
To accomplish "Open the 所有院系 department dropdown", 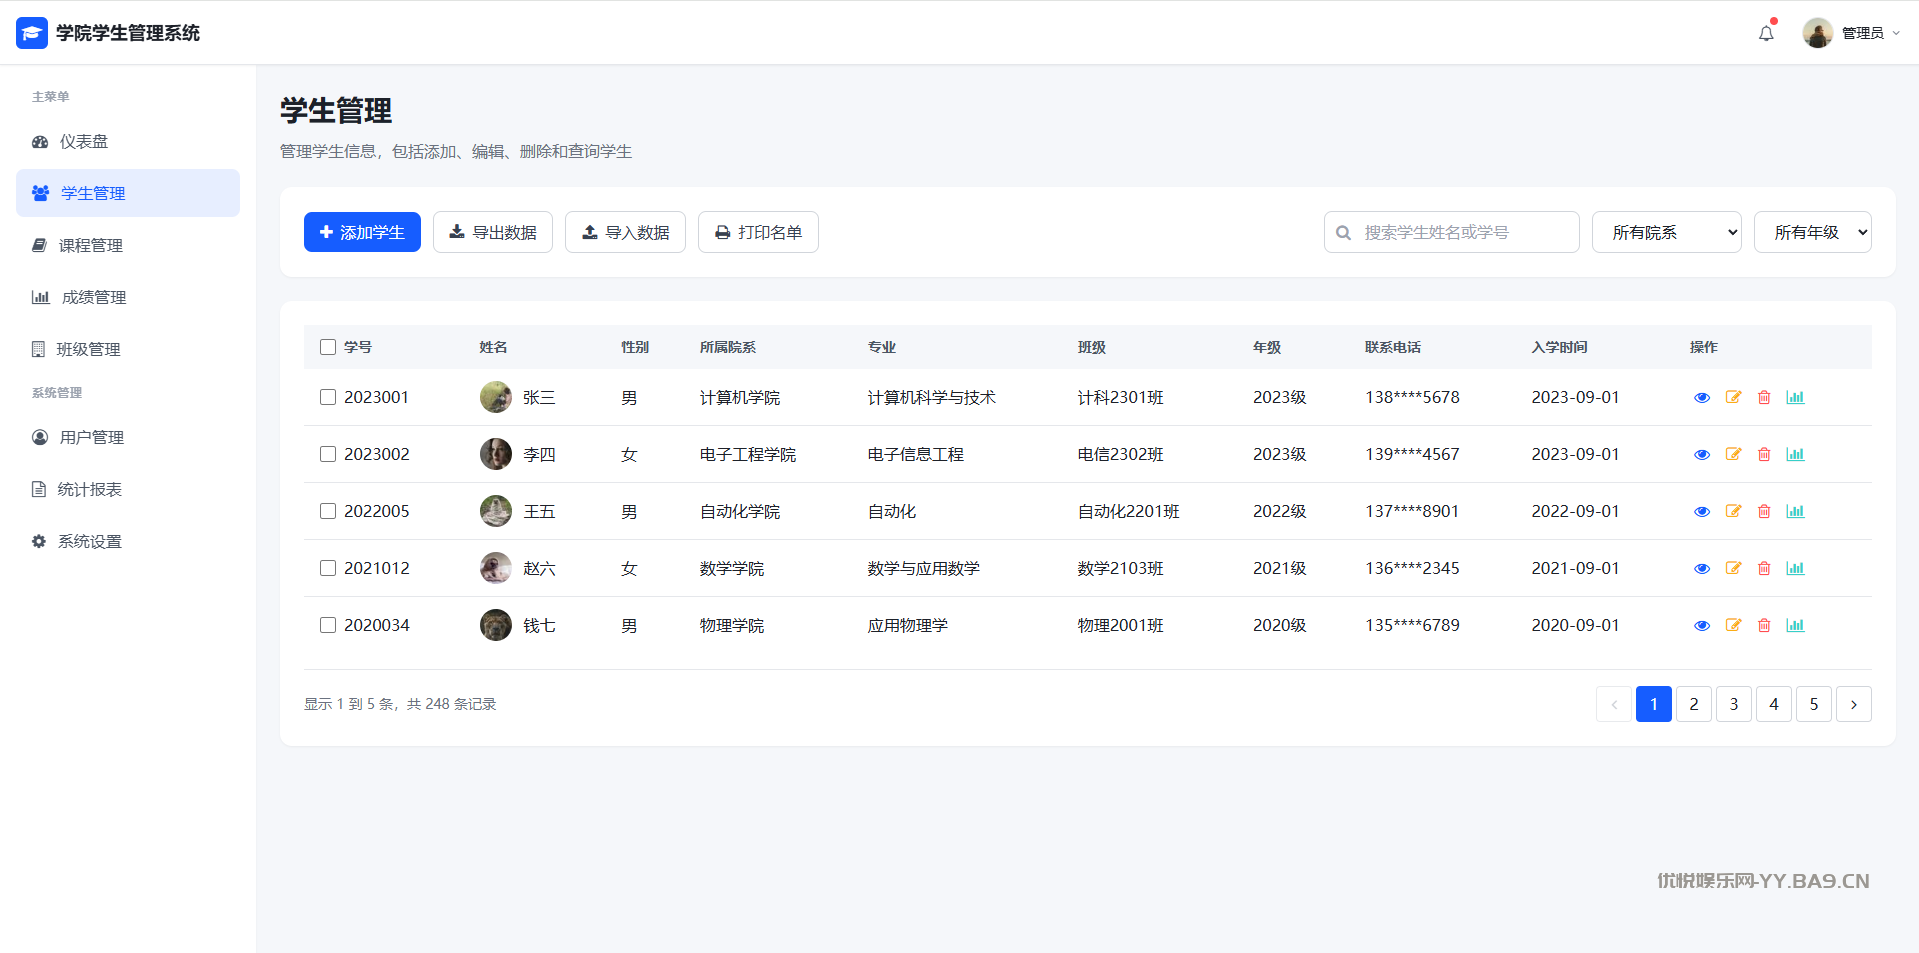I will pos(1666,232).
